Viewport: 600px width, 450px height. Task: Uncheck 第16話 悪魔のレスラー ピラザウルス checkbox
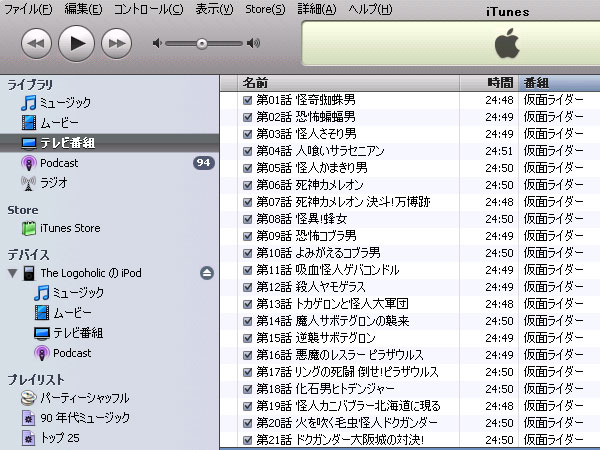248,355
